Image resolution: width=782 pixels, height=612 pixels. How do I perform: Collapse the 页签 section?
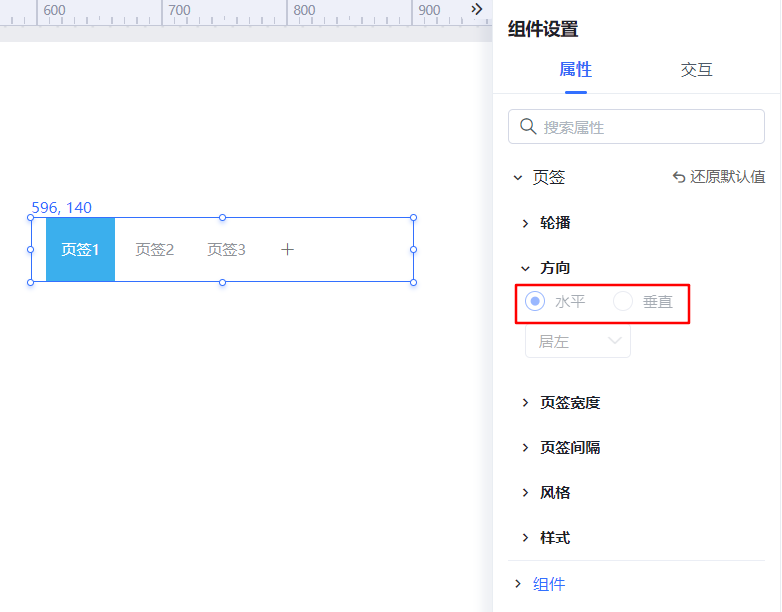click(518, 178)
